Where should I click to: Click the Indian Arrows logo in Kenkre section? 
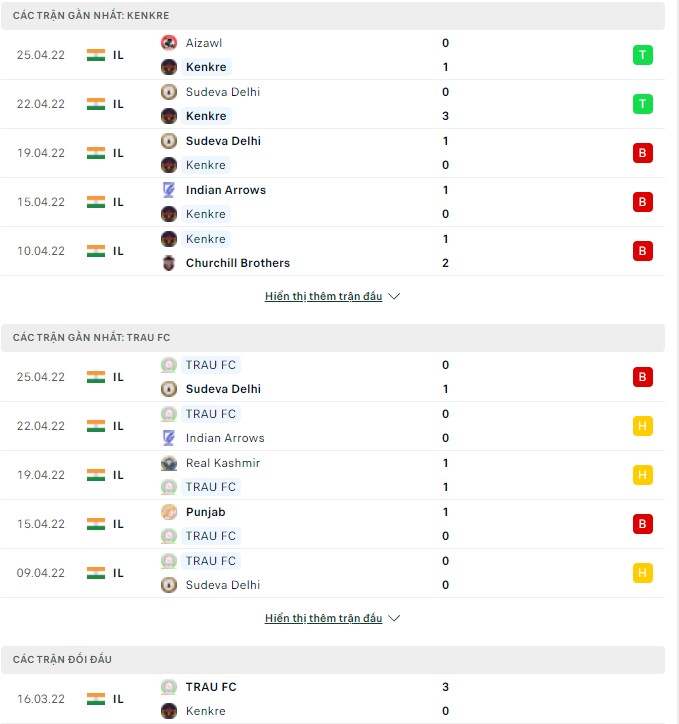click(169, 190)
